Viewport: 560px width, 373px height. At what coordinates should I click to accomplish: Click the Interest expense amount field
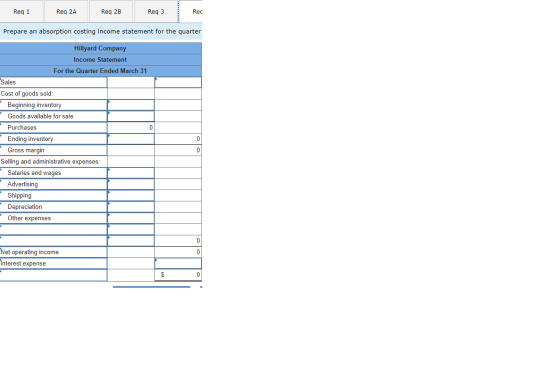coord(178,263)
